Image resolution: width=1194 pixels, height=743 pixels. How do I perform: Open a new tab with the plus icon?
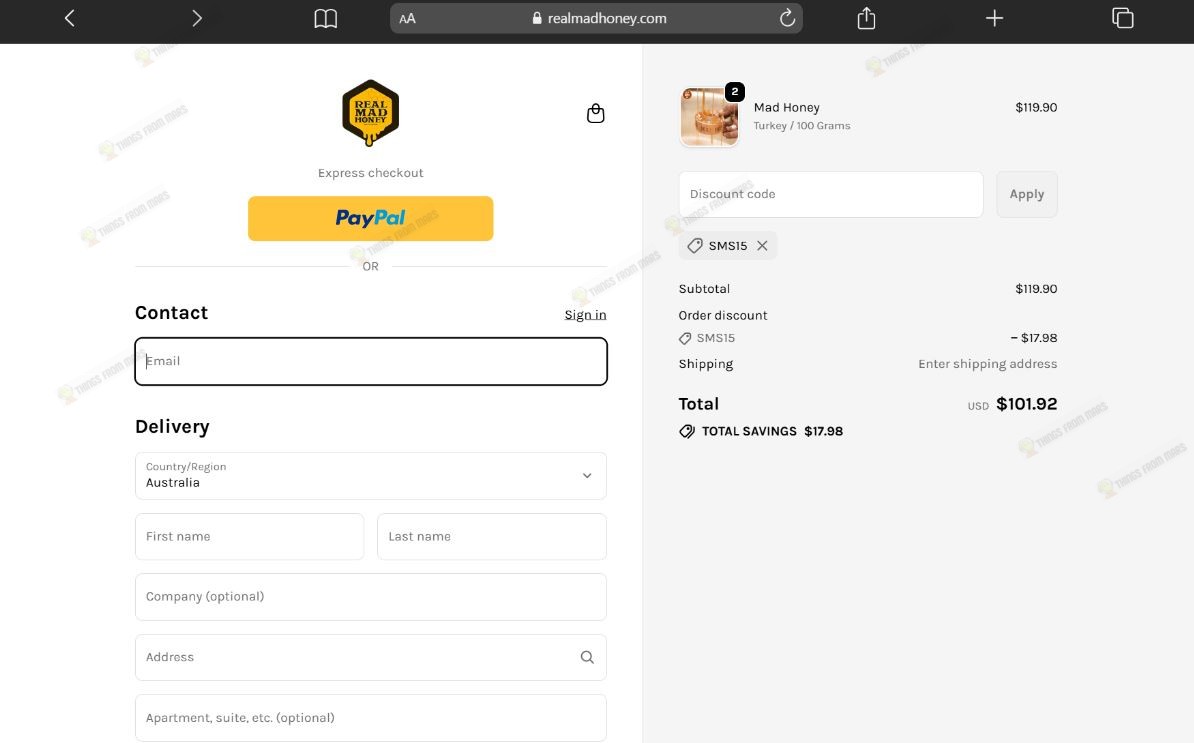pyautogui.click(x=994, y=18)
